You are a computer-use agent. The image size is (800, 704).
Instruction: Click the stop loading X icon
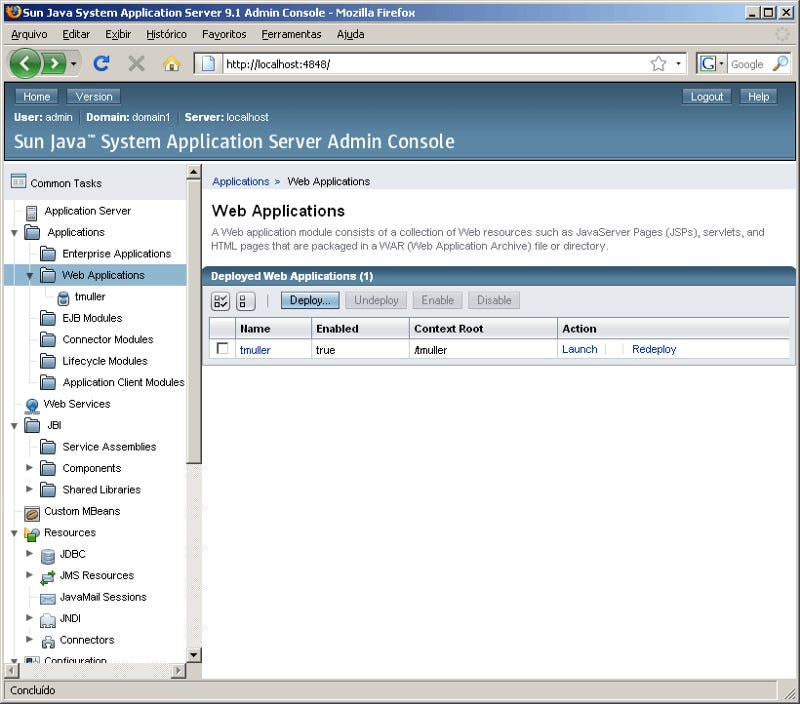tap(136, 64)
